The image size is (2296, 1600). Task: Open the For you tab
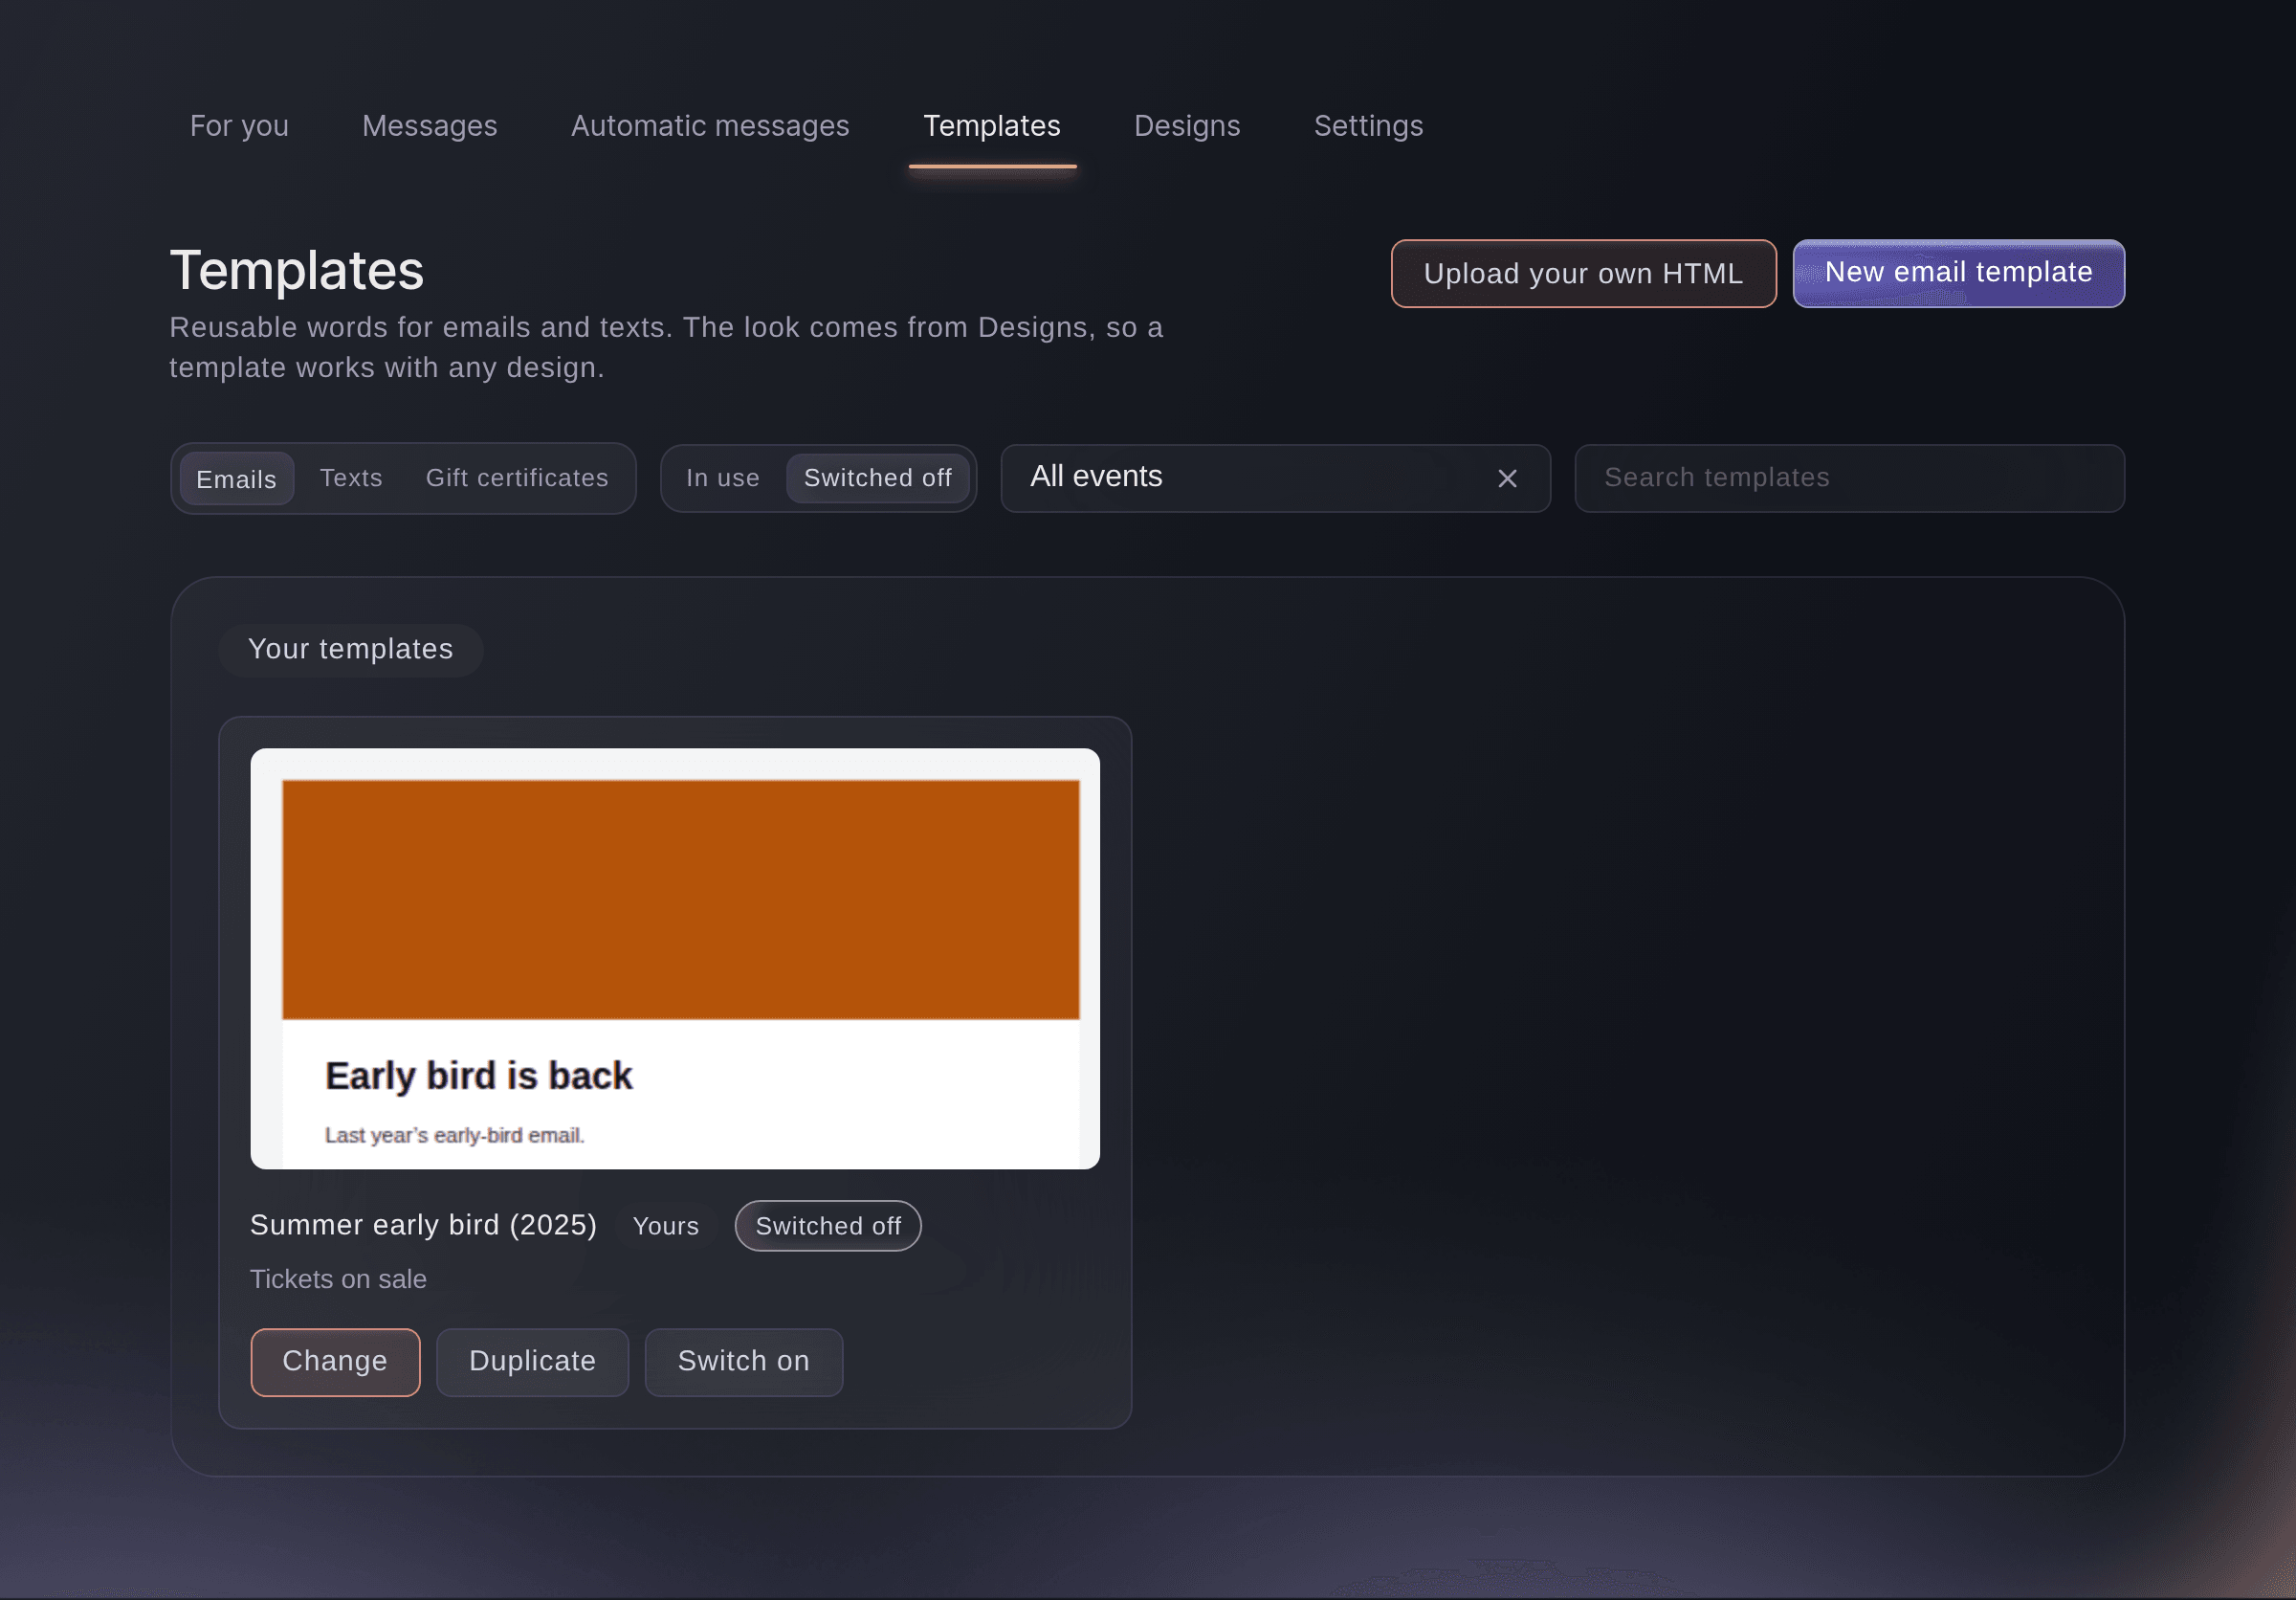tap(239, 126)
